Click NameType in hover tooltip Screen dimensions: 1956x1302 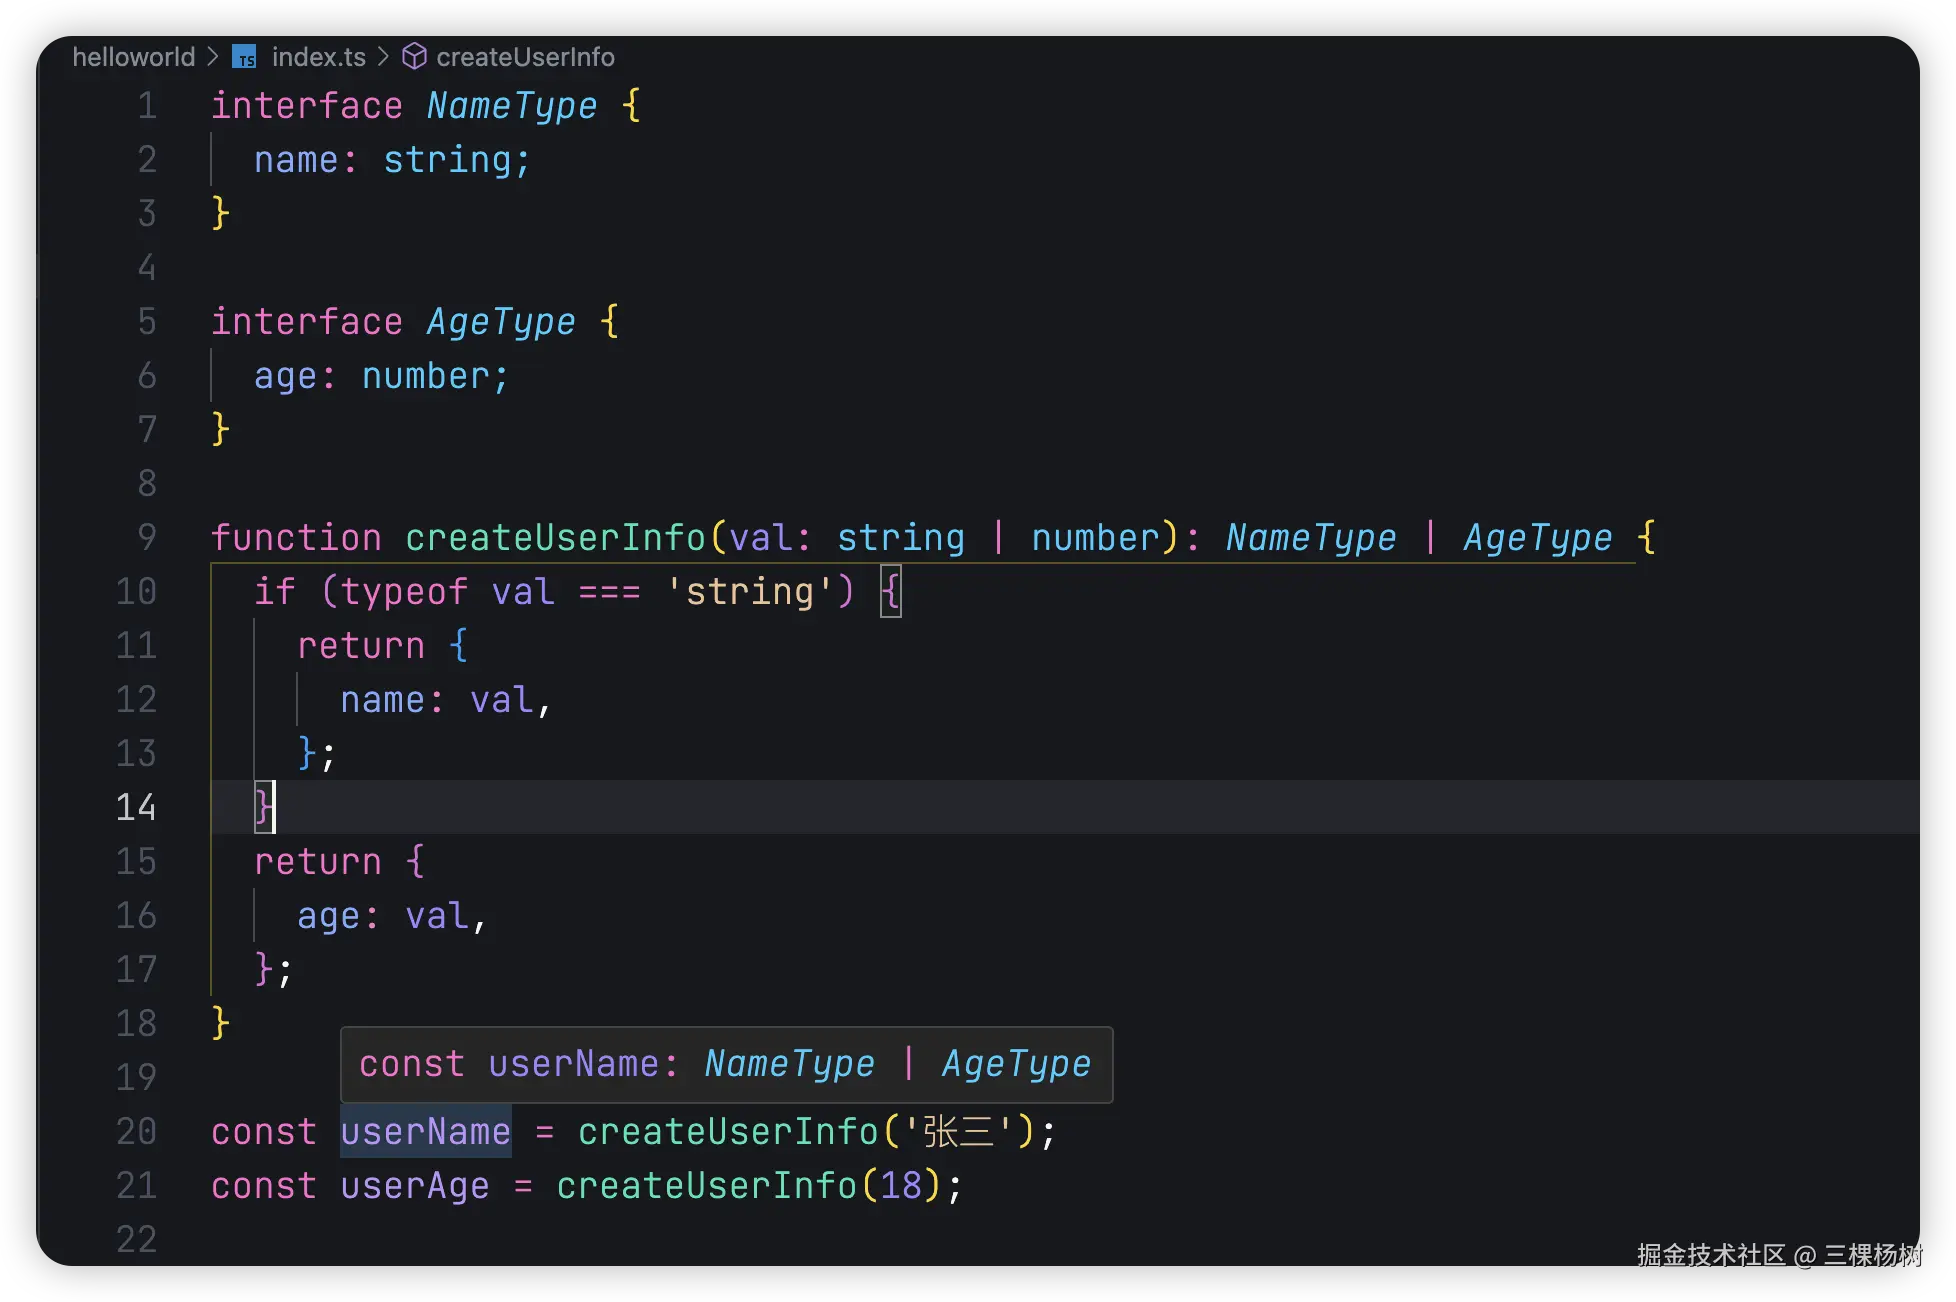pyautogui.click(x=789, y=1064)
